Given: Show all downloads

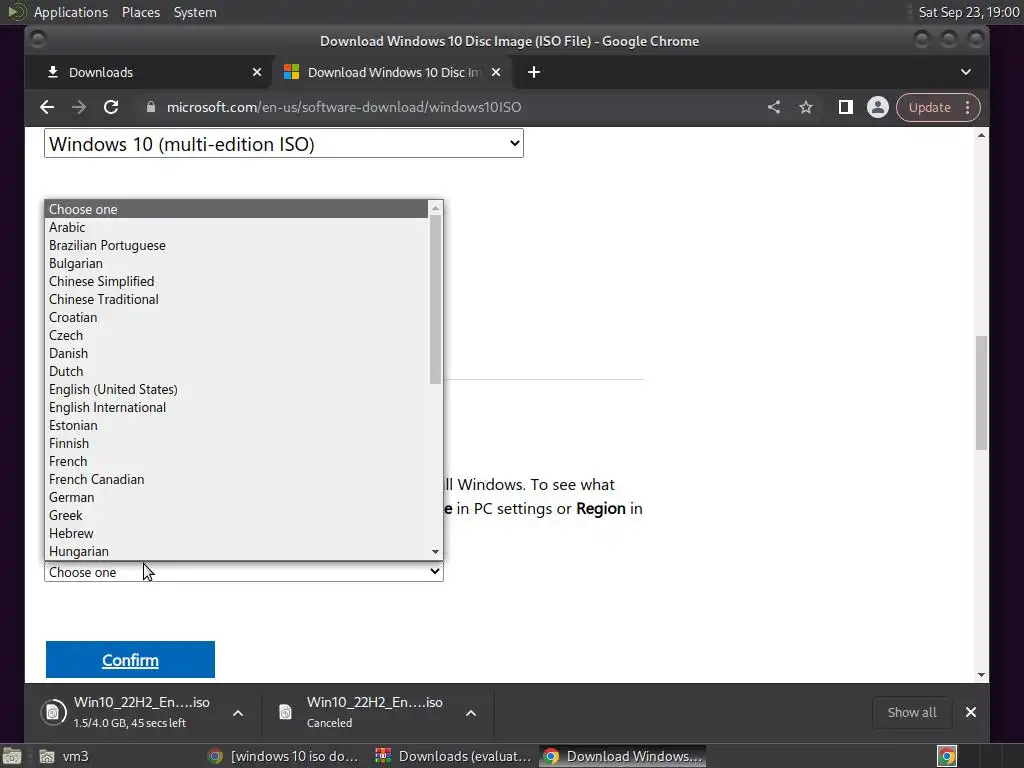Looking at the screenshot, I should coord(912,712).
